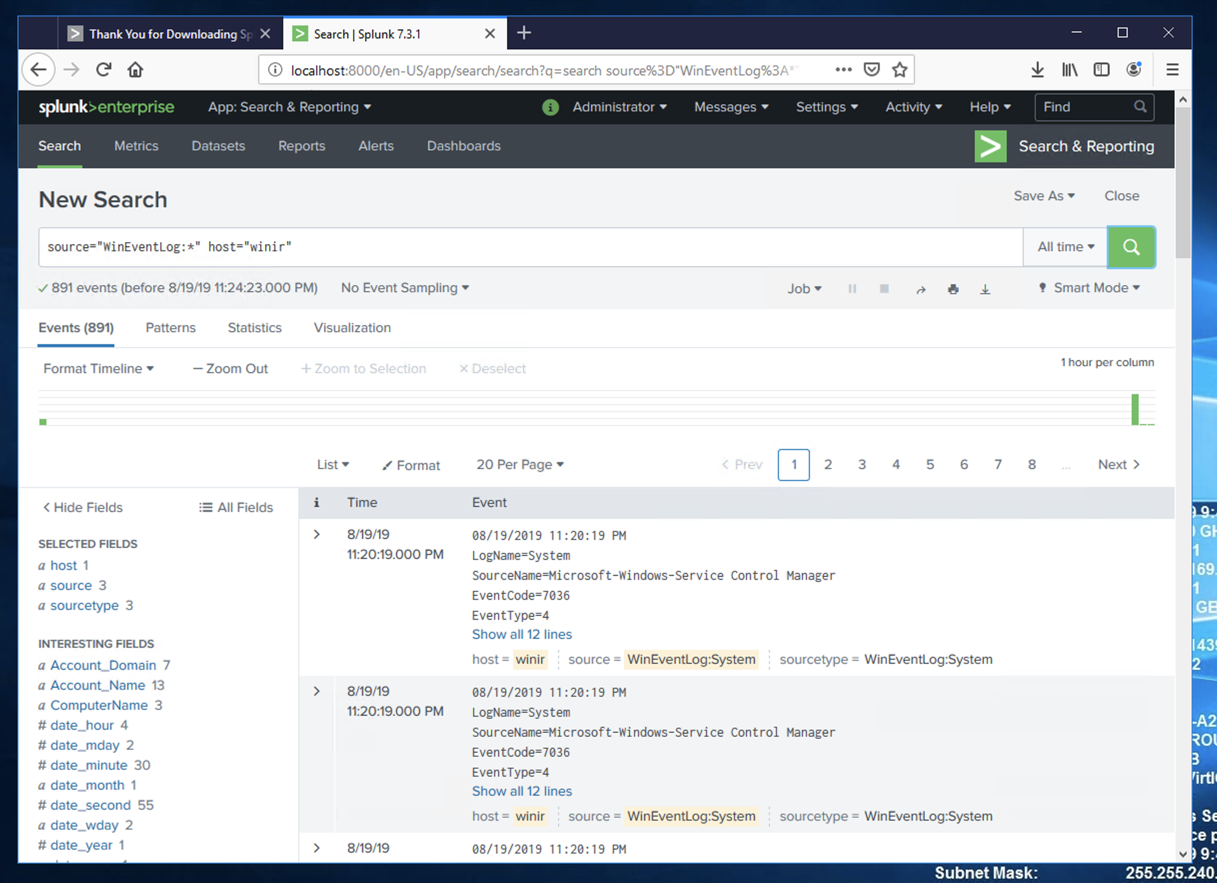Open the Patterns results tab
The width and height of the screenshot is (1217, 883).
click(x=170, y=328)
